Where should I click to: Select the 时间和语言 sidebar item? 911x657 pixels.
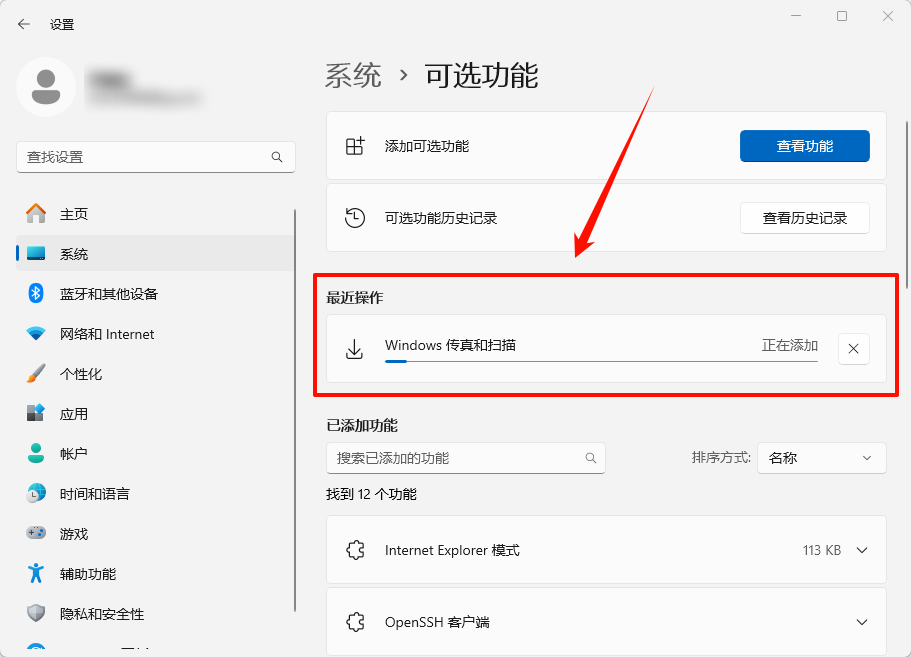tap(36, 493)
